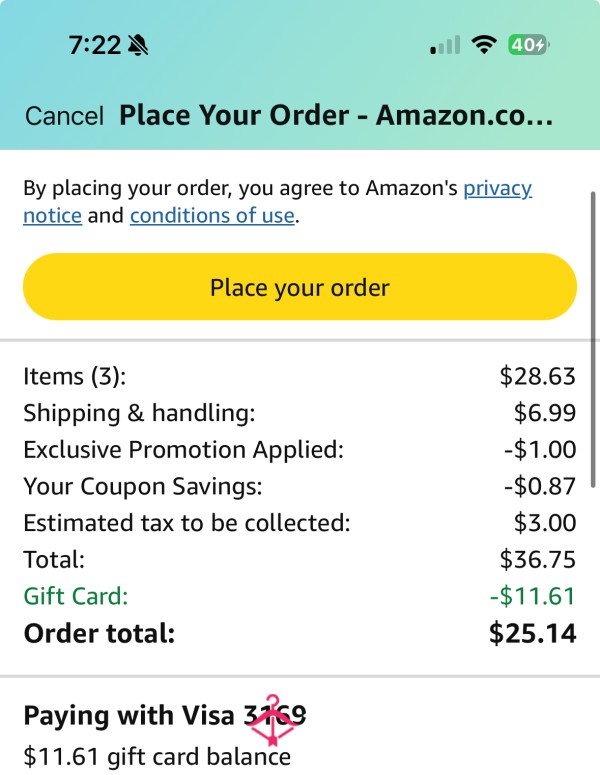The width and height of the screenshot is (600, 775).
Task: Tap the Exclusive Promotion Applied row
Action: point(300,449)
